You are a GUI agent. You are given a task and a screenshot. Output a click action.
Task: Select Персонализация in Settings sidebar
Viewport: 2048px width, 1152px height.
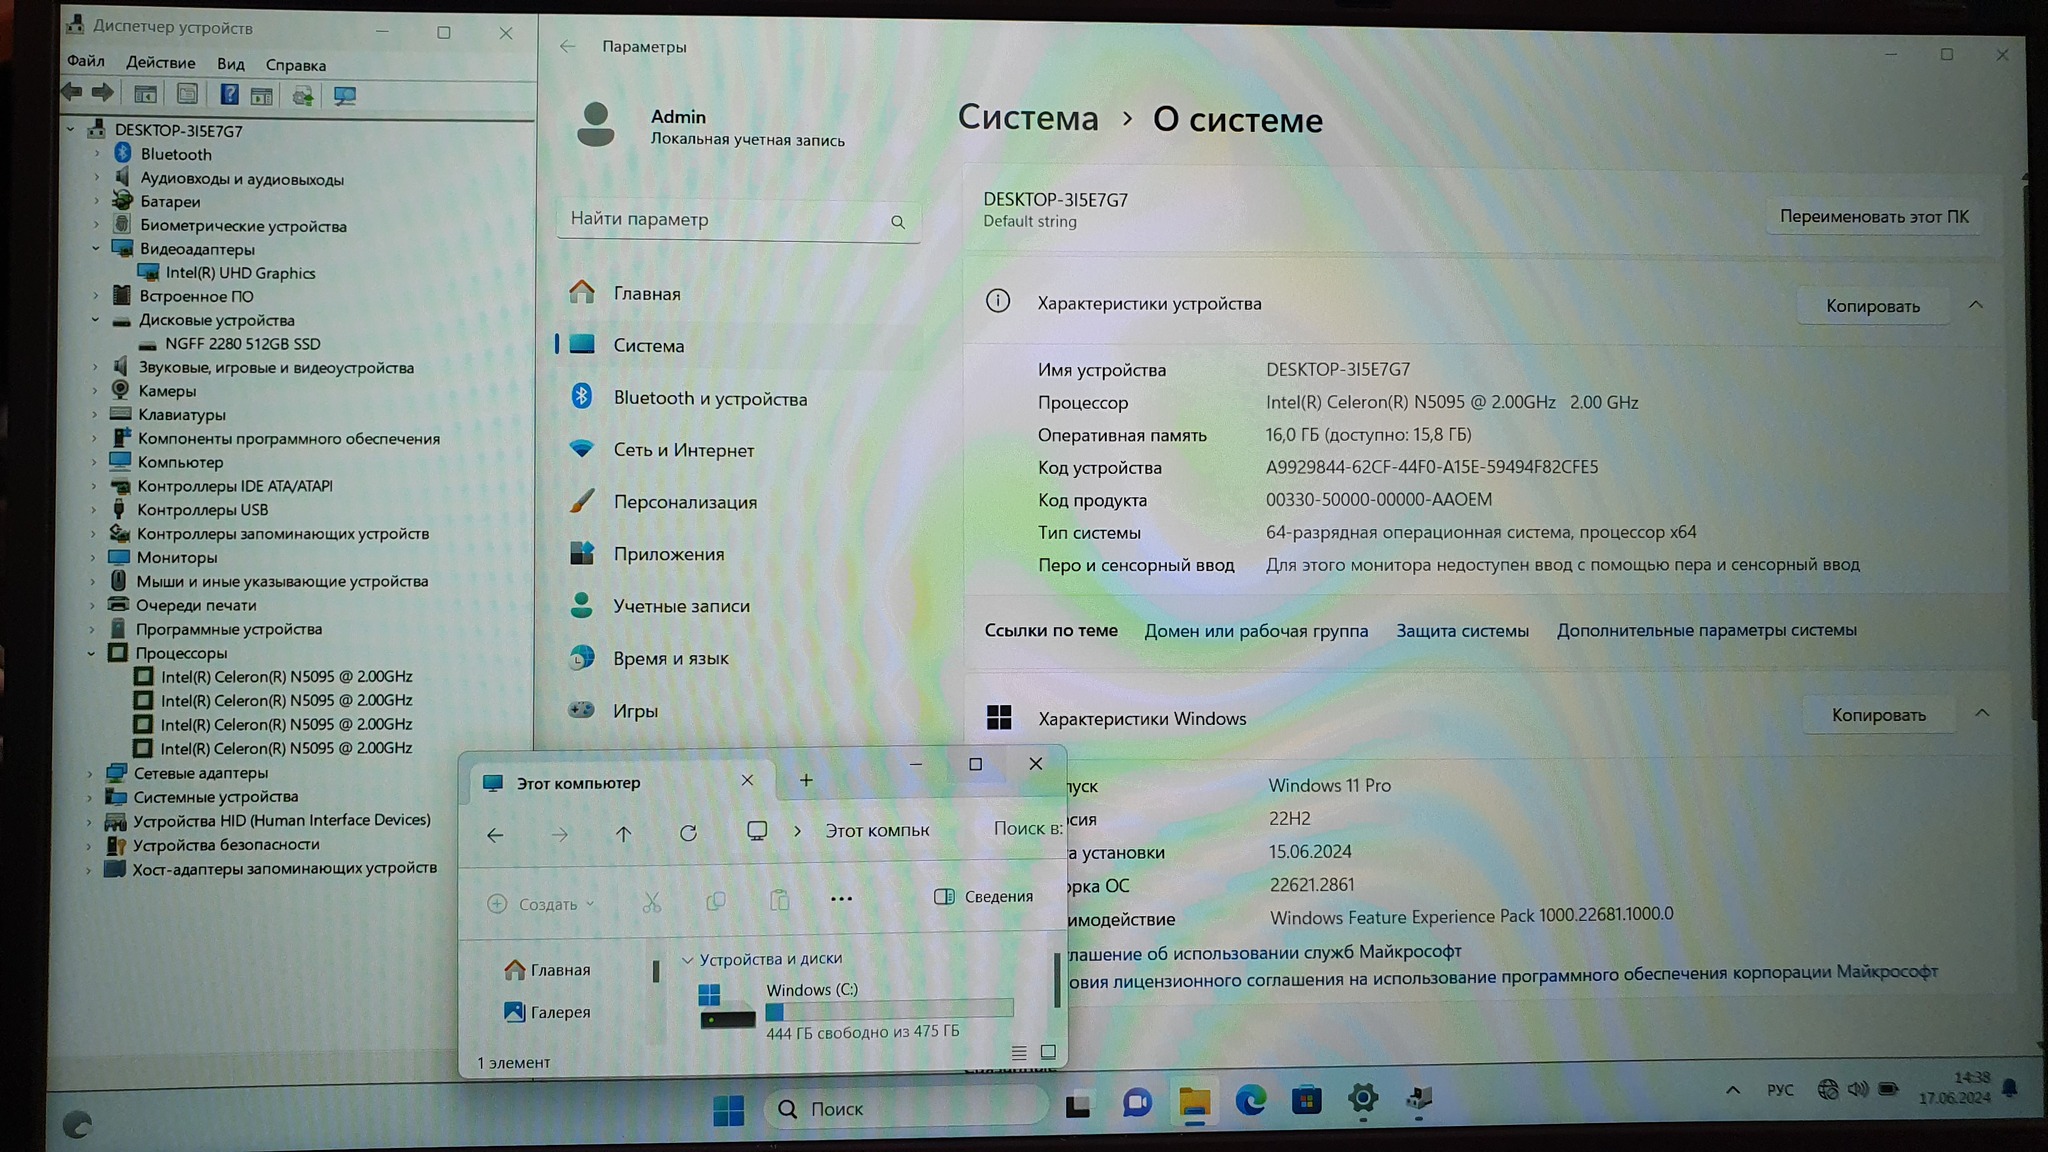pyautogui.click(x=684, y=502)
